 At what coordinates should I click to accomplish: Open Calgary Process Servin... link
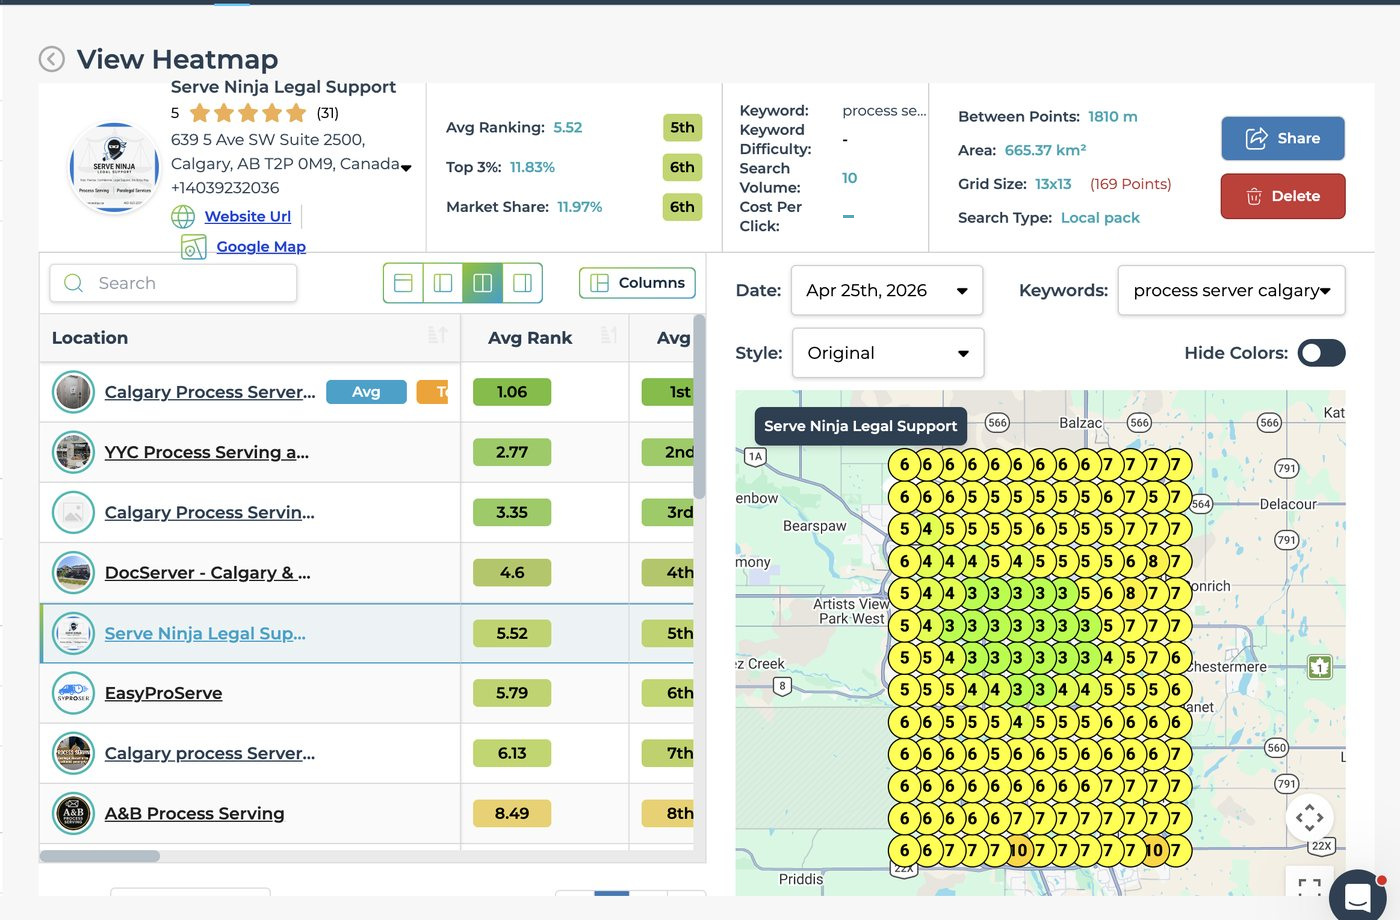point(210,512)
